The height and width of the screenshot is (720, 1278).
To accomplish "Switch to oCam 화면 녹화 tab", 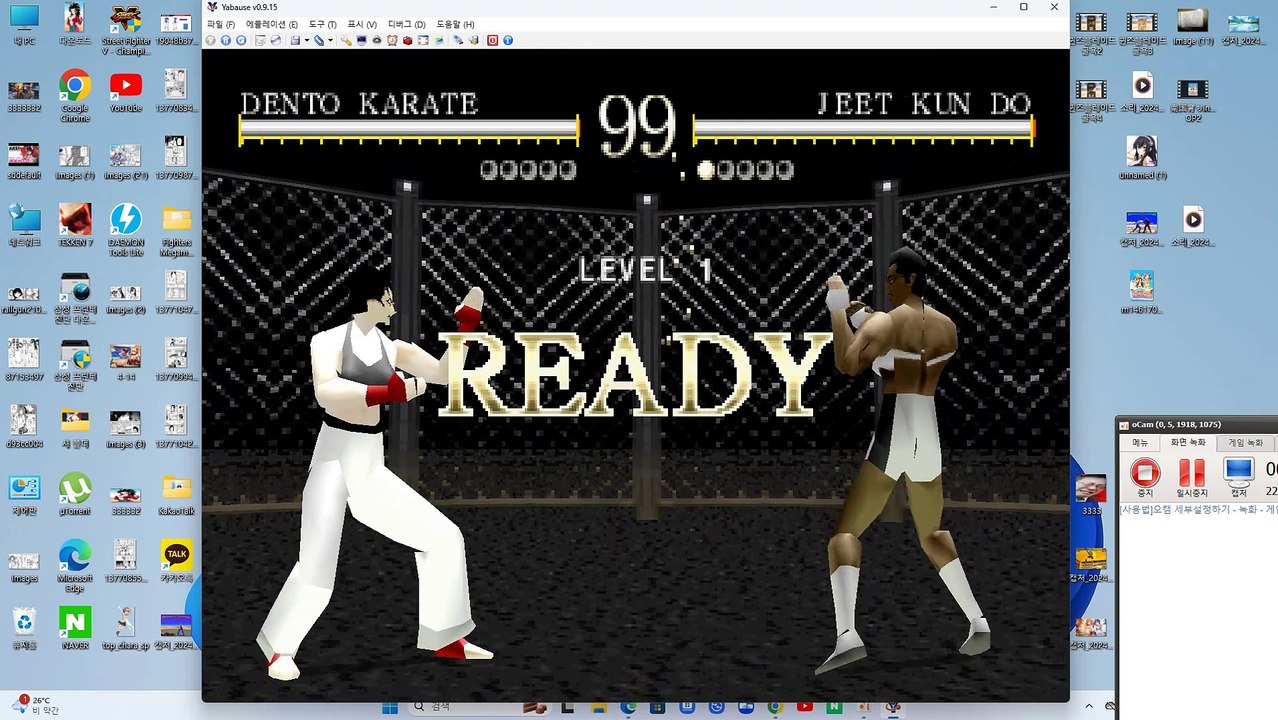I will (1189, 443).
